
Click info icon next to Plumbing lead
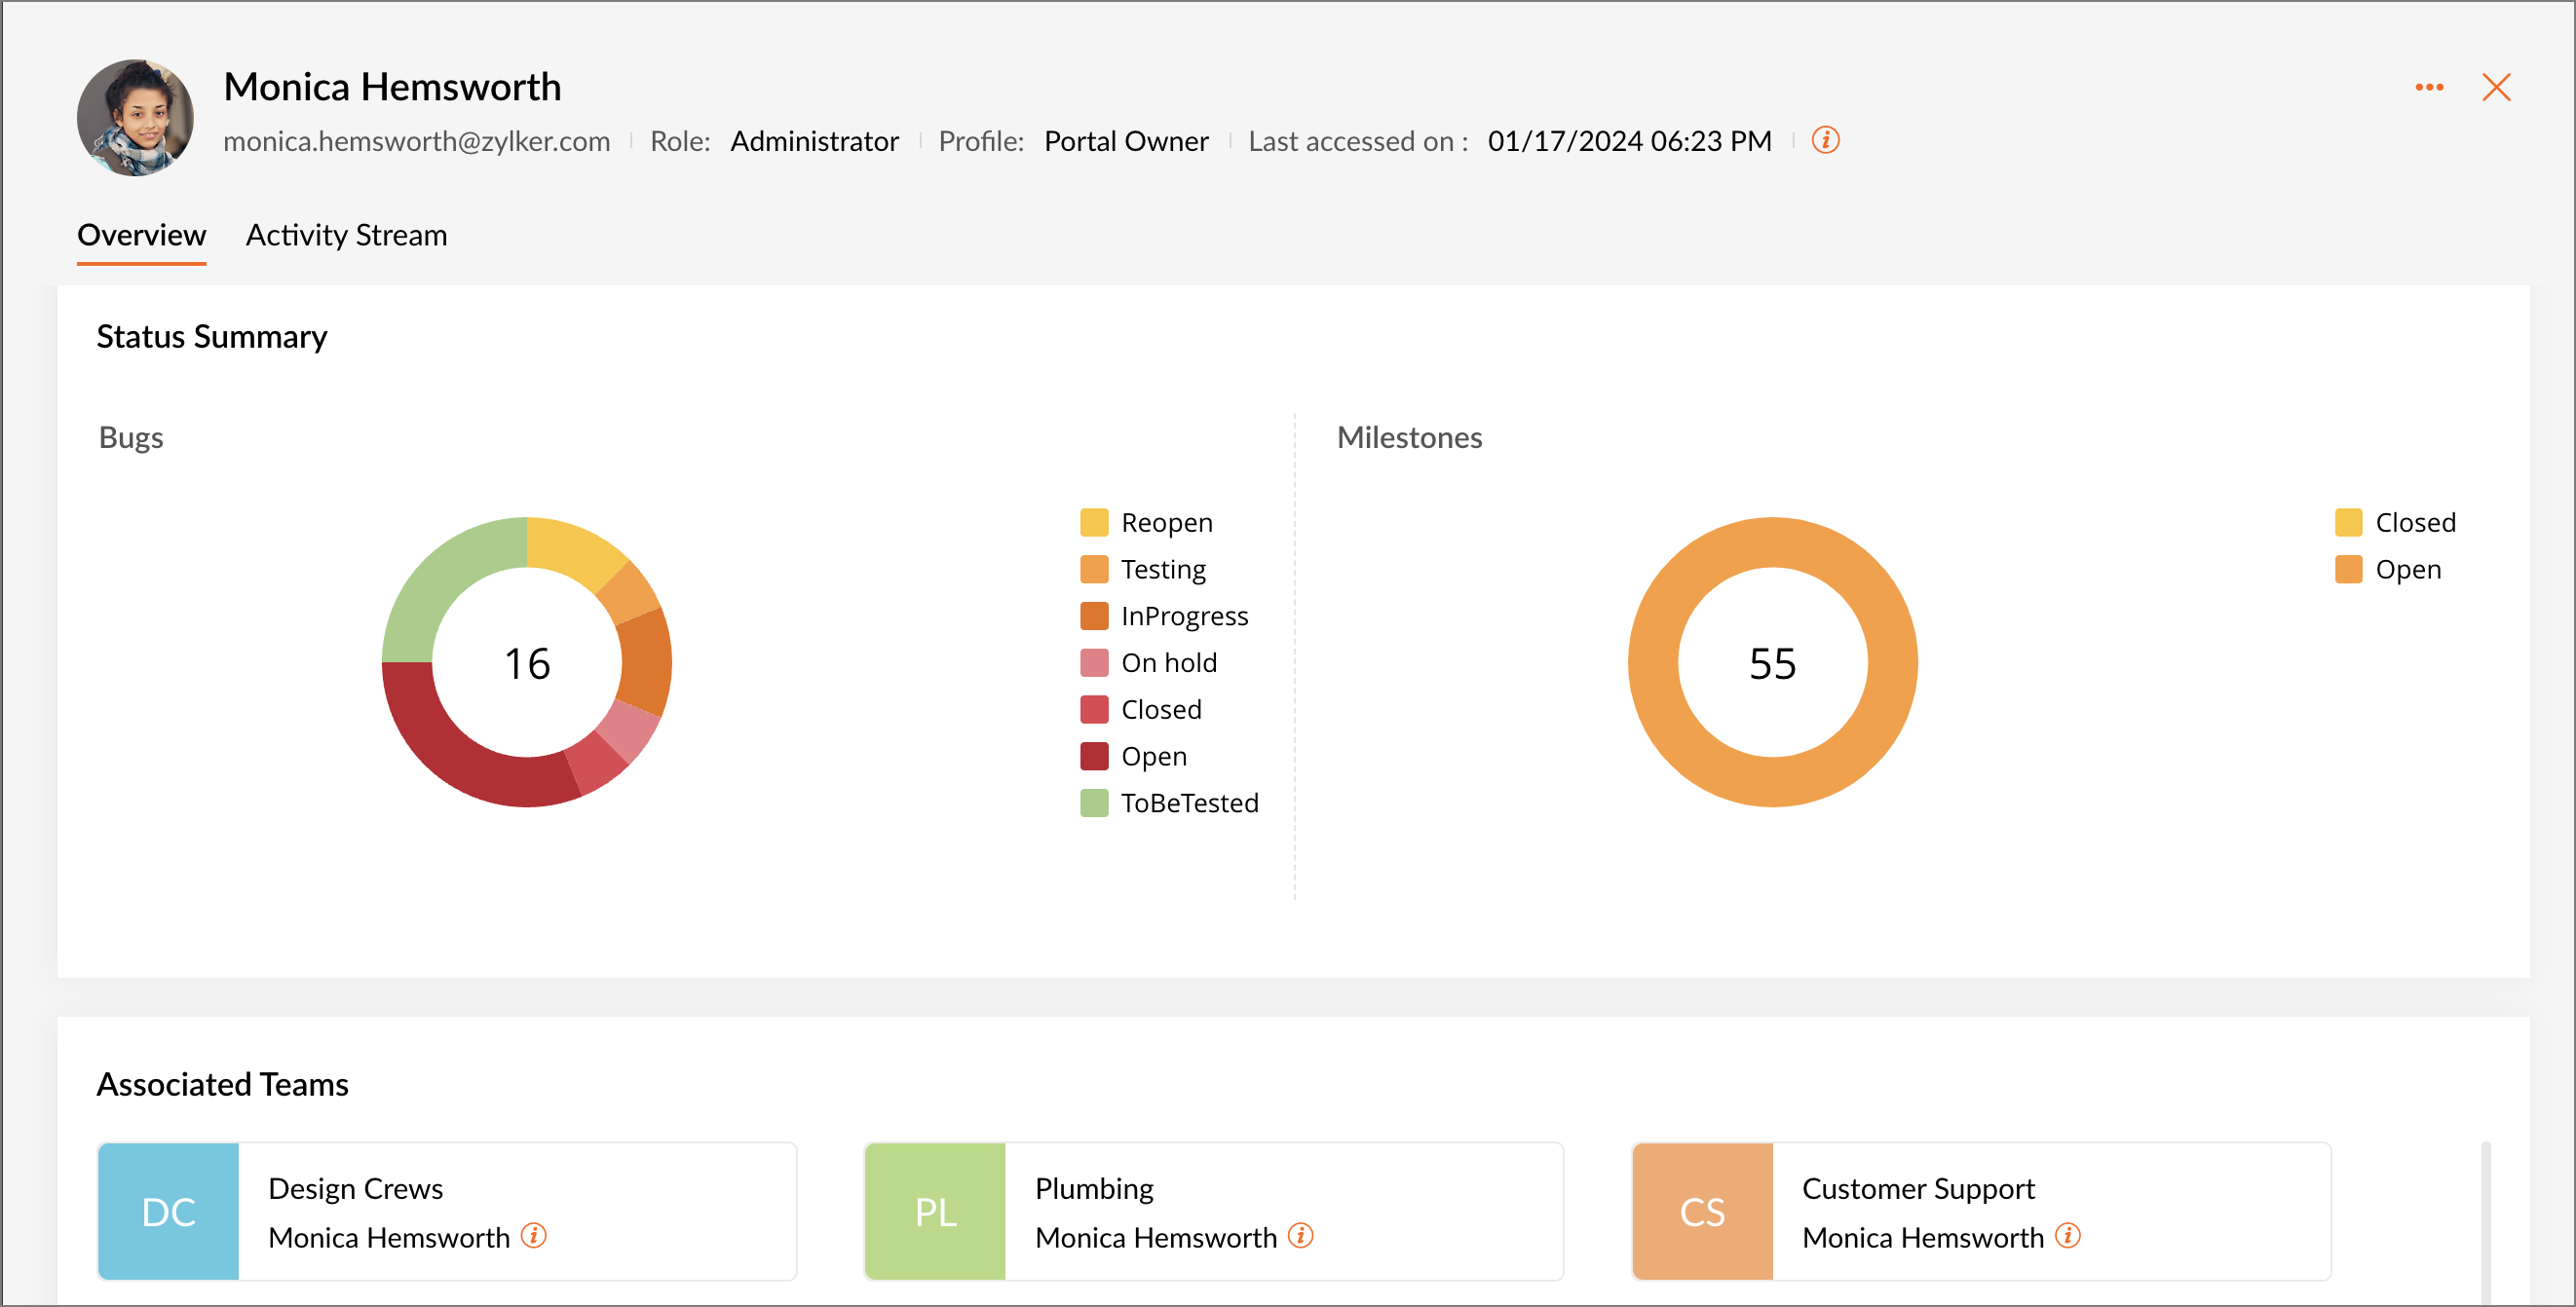tap(1300, 1236)
